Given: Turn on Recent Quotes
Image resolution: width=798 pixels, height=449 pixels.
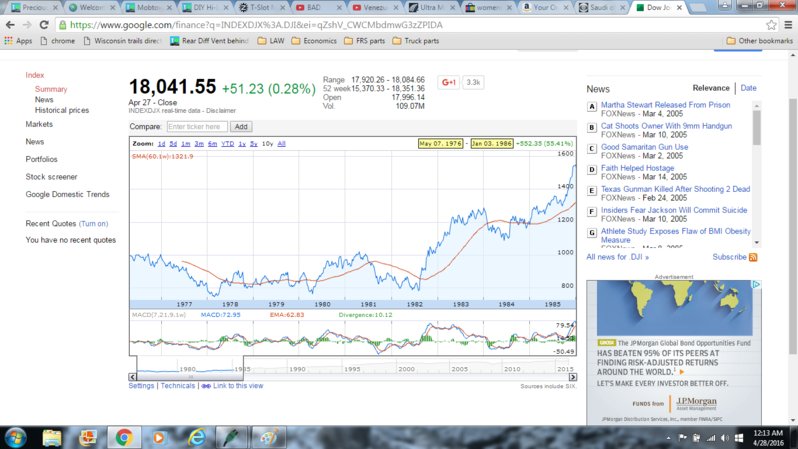Looking at the screenshot, I should pos(94,223).
